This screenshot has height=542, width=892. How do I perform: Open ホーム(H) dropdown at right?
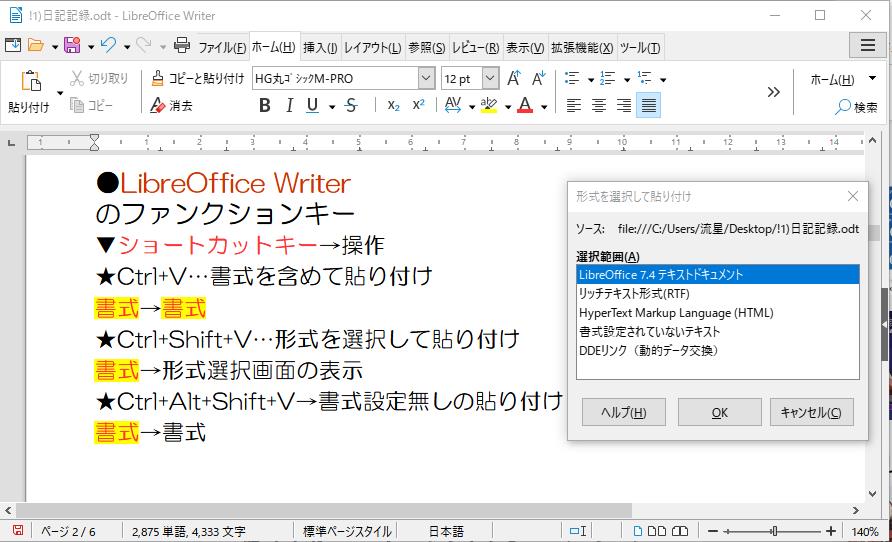coord(872,78)
